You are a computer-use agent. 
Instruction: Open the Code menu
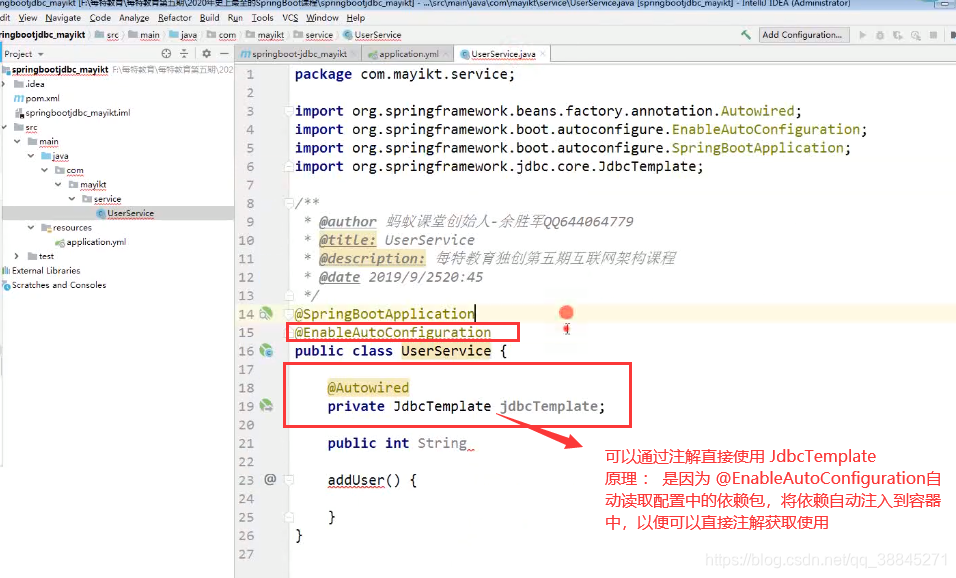point(100,18)
